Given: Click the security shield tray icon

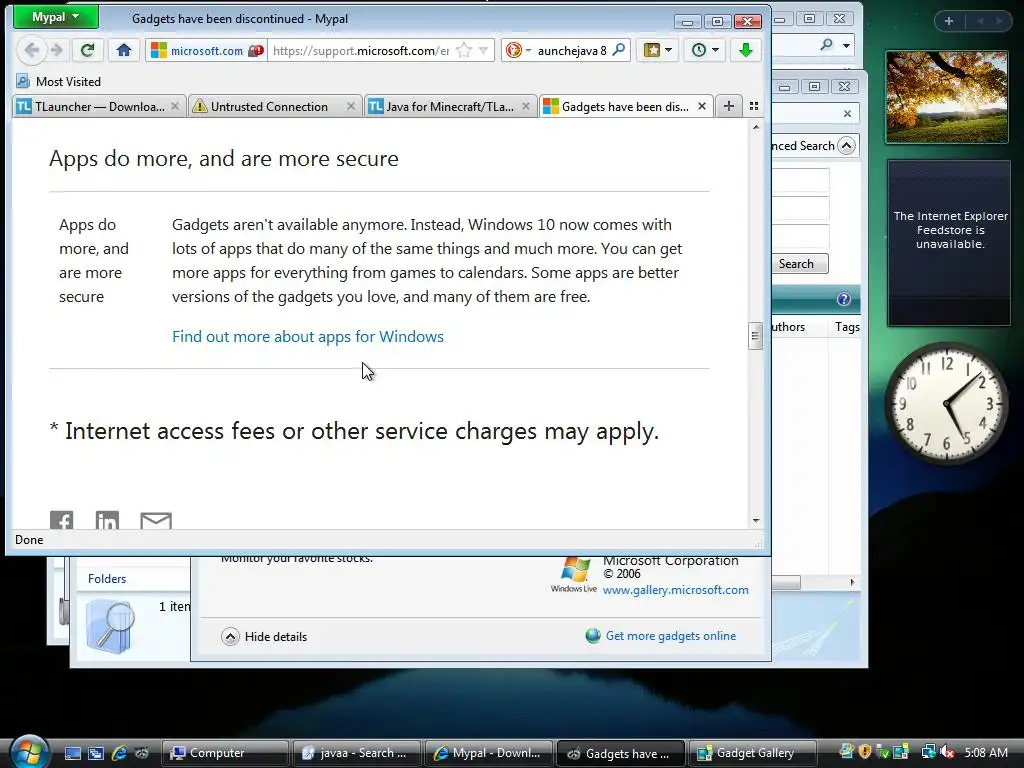Looking at the screenshot, I should click(865, 752).
